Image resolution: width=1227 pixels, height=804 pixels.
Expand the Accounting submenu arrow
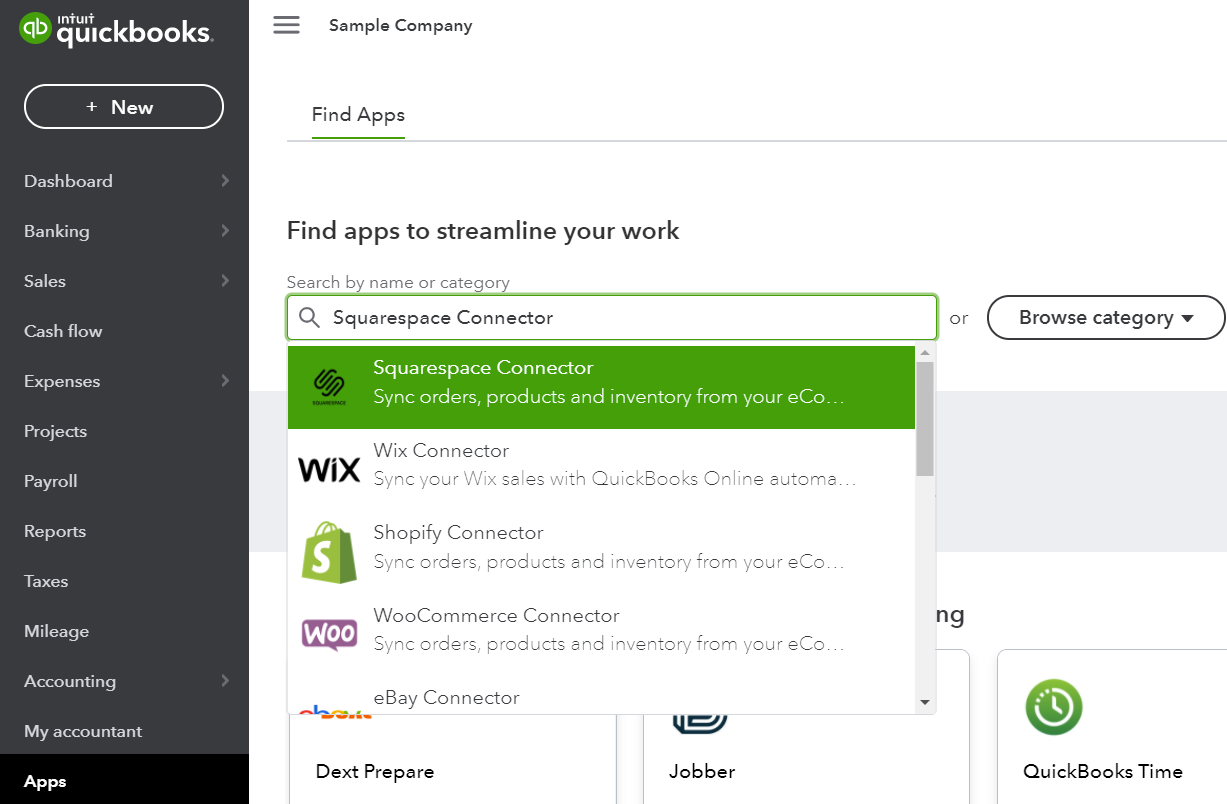tap(225, 681)
